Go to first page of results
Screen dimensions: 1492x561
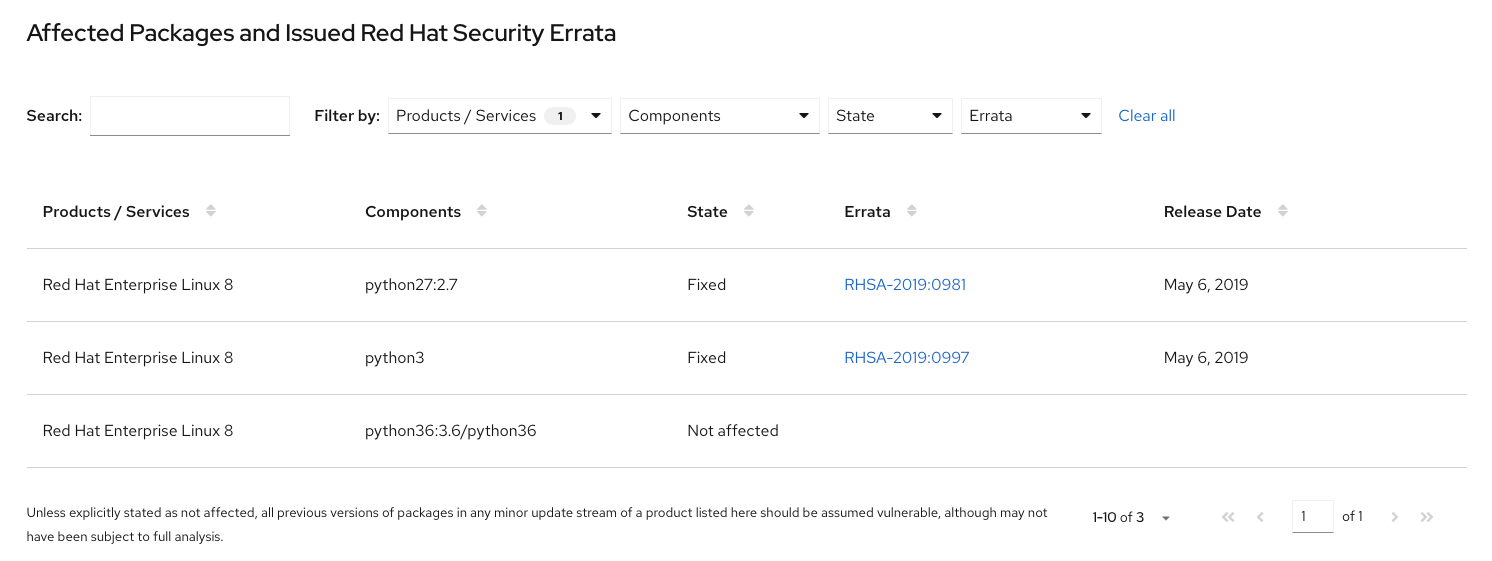[1229, 517]
